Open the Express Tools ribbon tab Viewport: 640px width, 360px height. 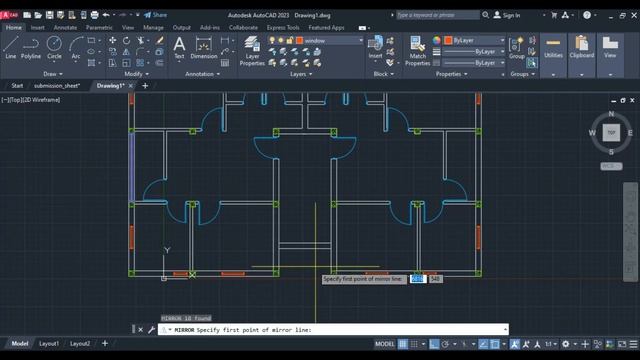point(283,27)
